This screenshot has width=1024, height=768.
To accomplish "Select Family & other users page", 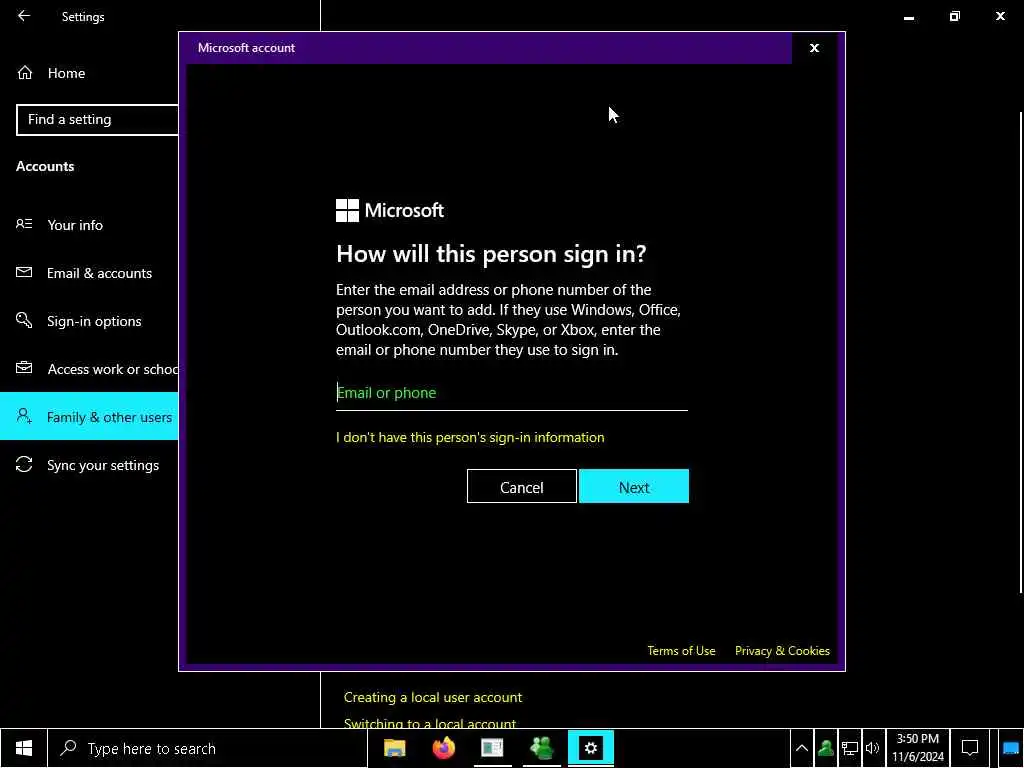I will click(x=89, y=417).
